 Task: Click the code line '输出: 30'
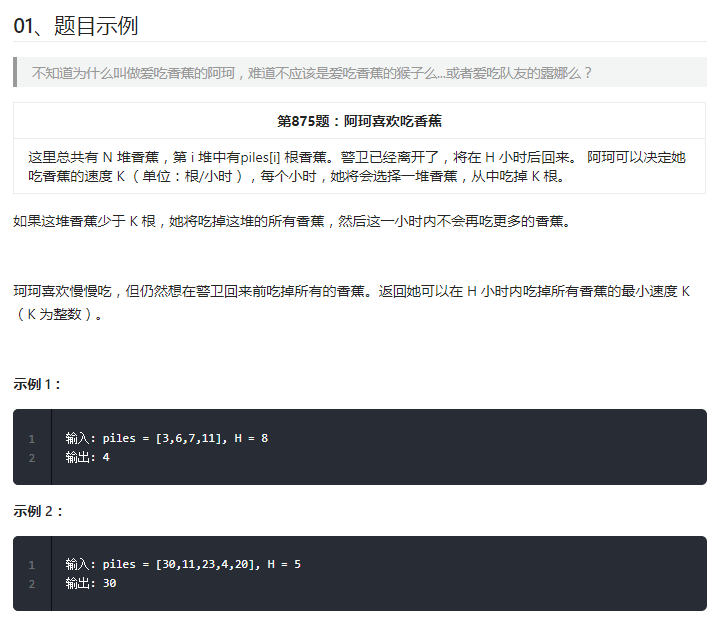click(x=90, y=583)
